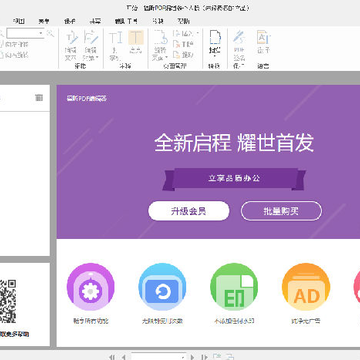Click the QR code image in left panel
360x360 pixels.
tap(8, 301)
